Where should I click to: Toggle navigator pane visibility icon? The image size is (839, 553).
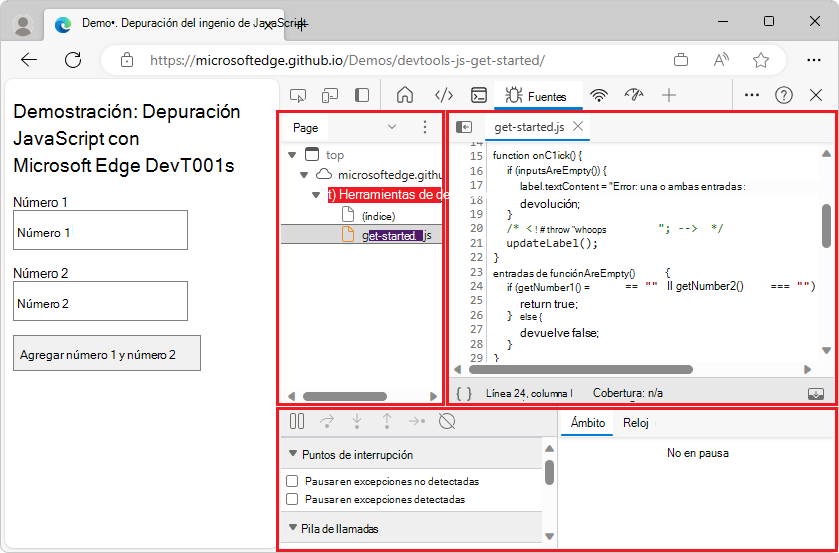point(464,127)
